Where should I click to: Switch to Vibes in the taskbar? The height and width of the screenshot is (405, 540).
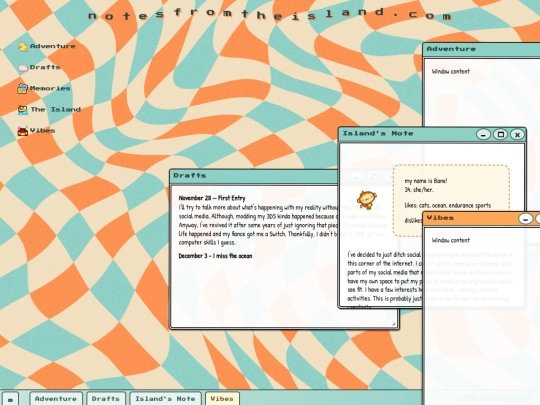[222, 399]
